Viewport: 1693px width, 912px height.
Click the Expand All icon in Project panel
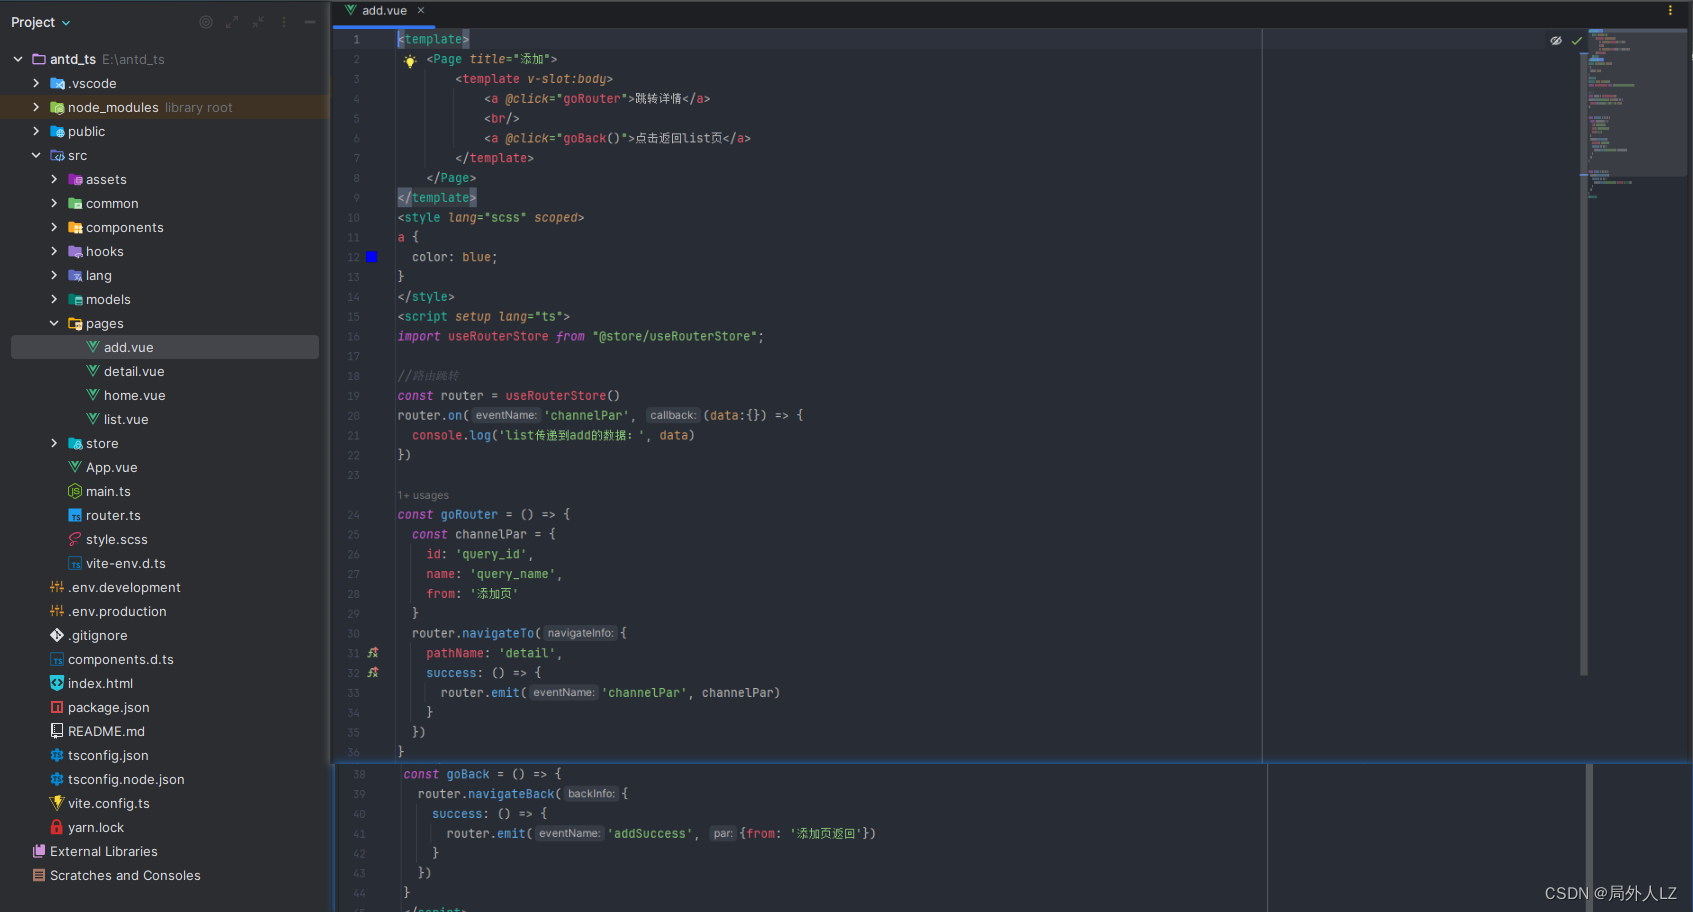pos(232,22)
